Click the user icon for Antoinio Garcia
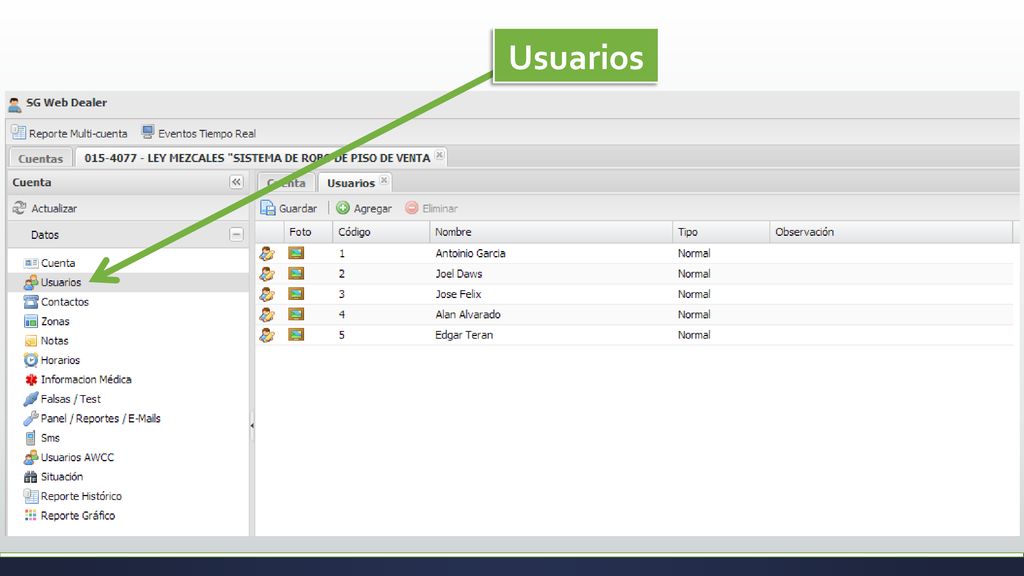Image resolution: width=1024 pixels, height=576 pixels. (x=266, y=253)
